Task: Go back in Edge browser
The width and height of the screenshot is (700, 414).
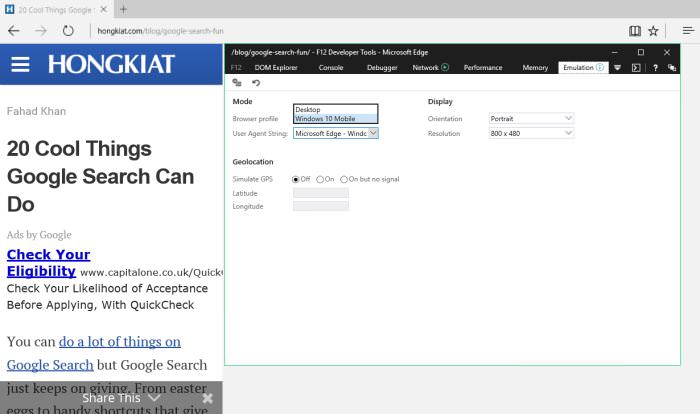Action: click(14, 31)
